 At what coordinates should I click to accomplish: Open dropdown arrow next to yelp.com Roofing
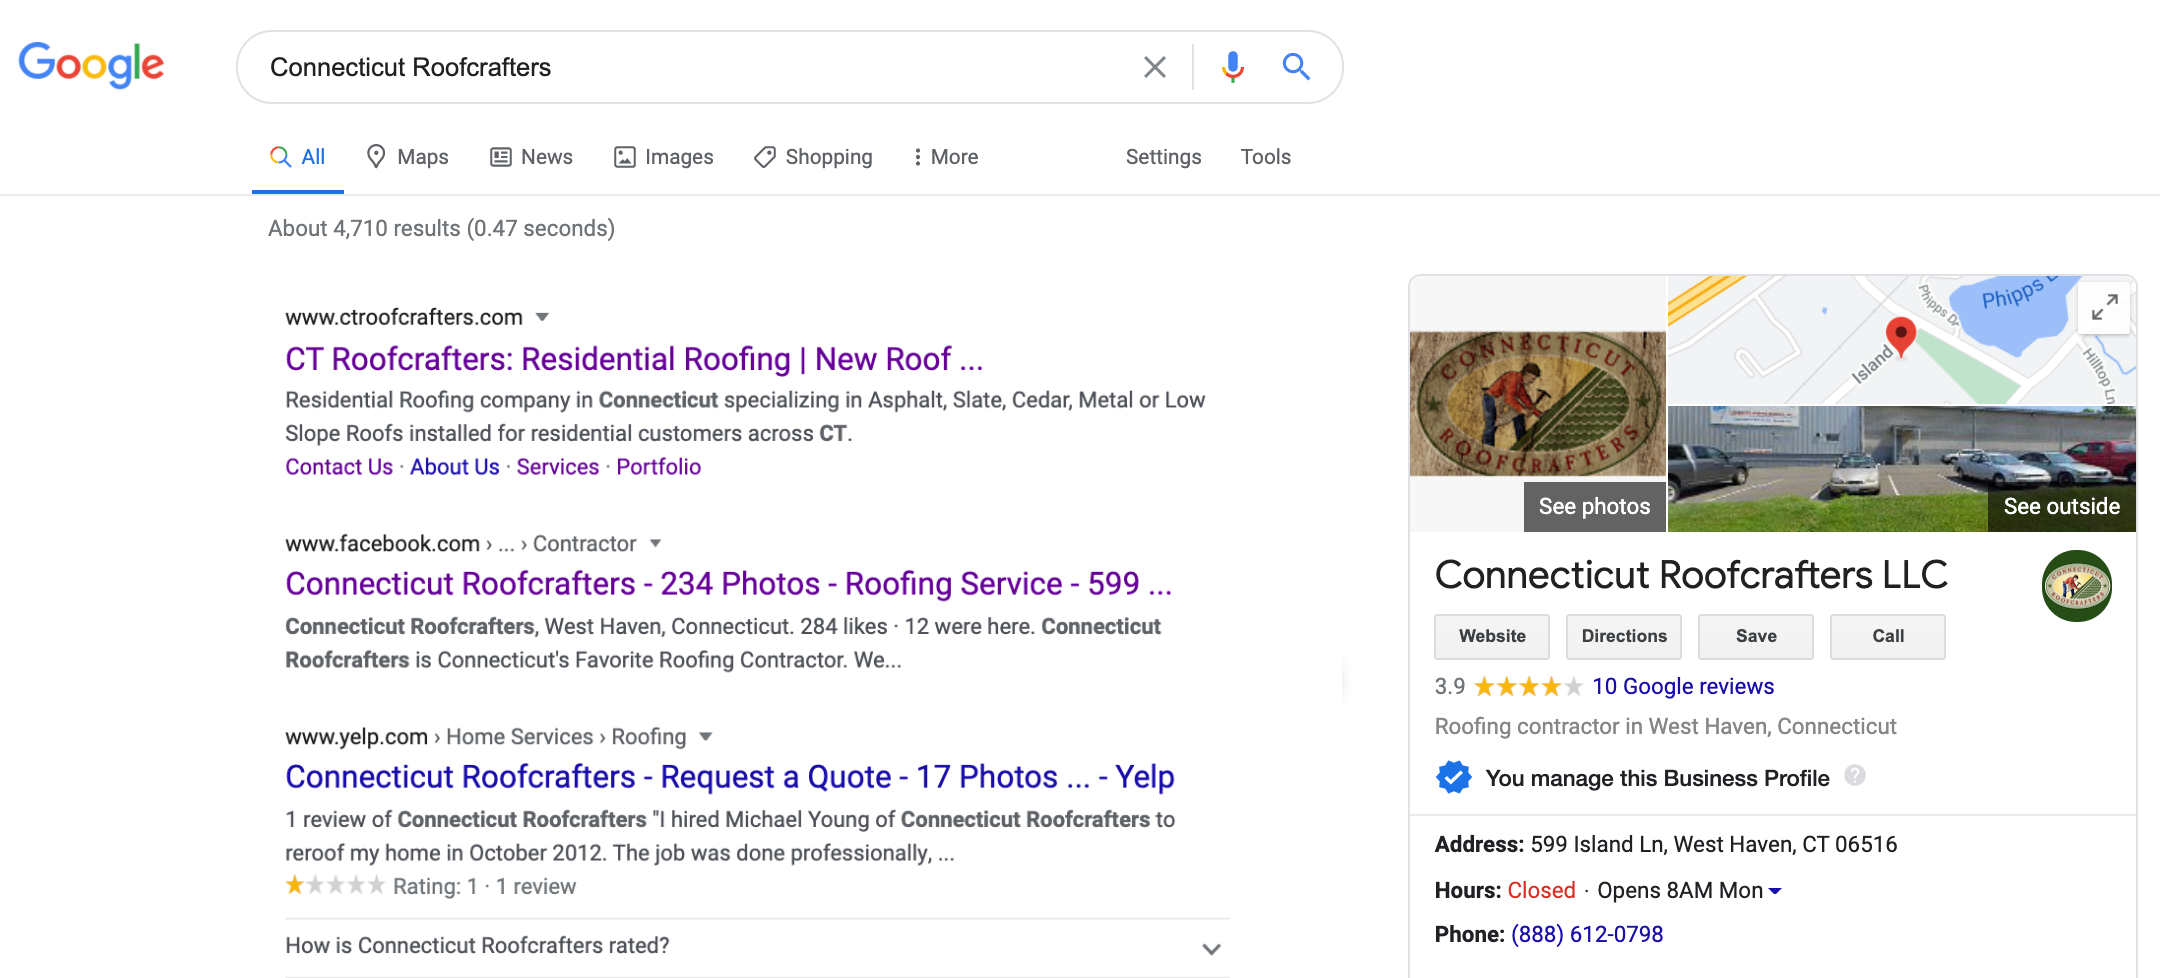[705, 736]
